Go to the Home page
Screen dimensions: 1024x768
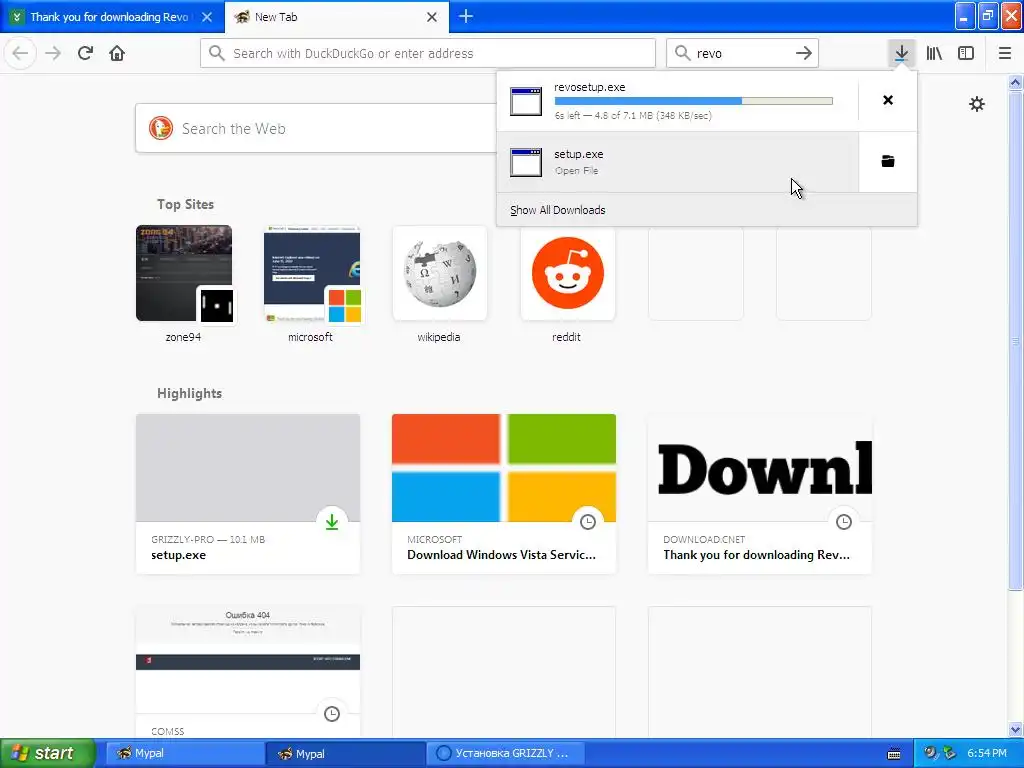(117, 53)
